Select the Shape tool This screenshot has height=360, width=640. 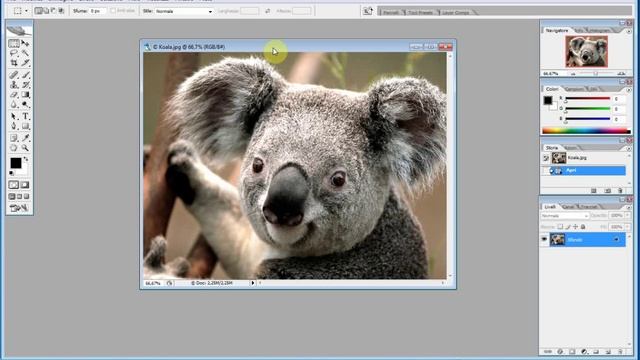[x=25, y=127]
